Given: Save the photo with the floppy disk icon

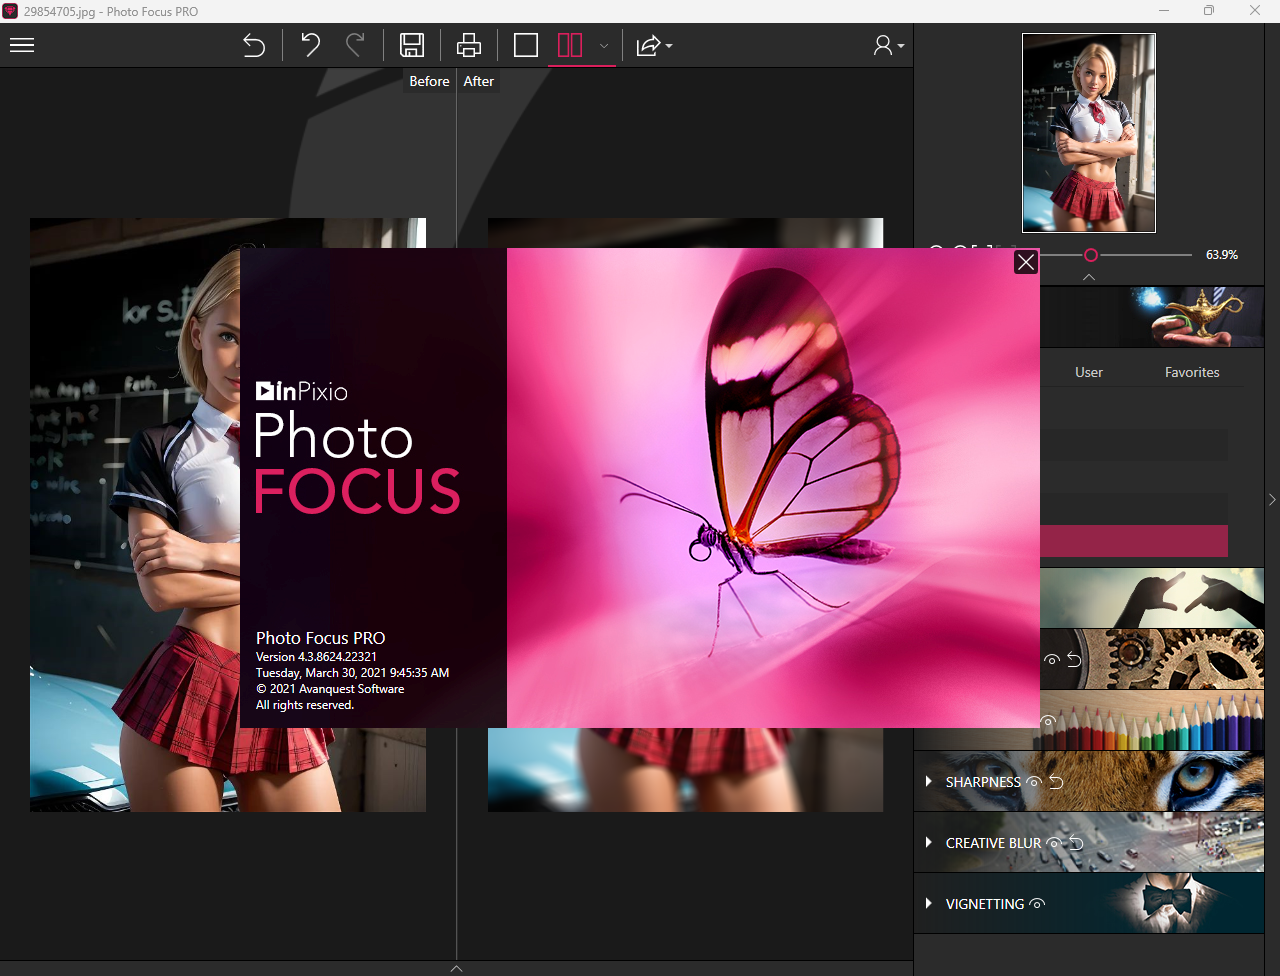Looking at the screenshot, I should coord(412,45).
